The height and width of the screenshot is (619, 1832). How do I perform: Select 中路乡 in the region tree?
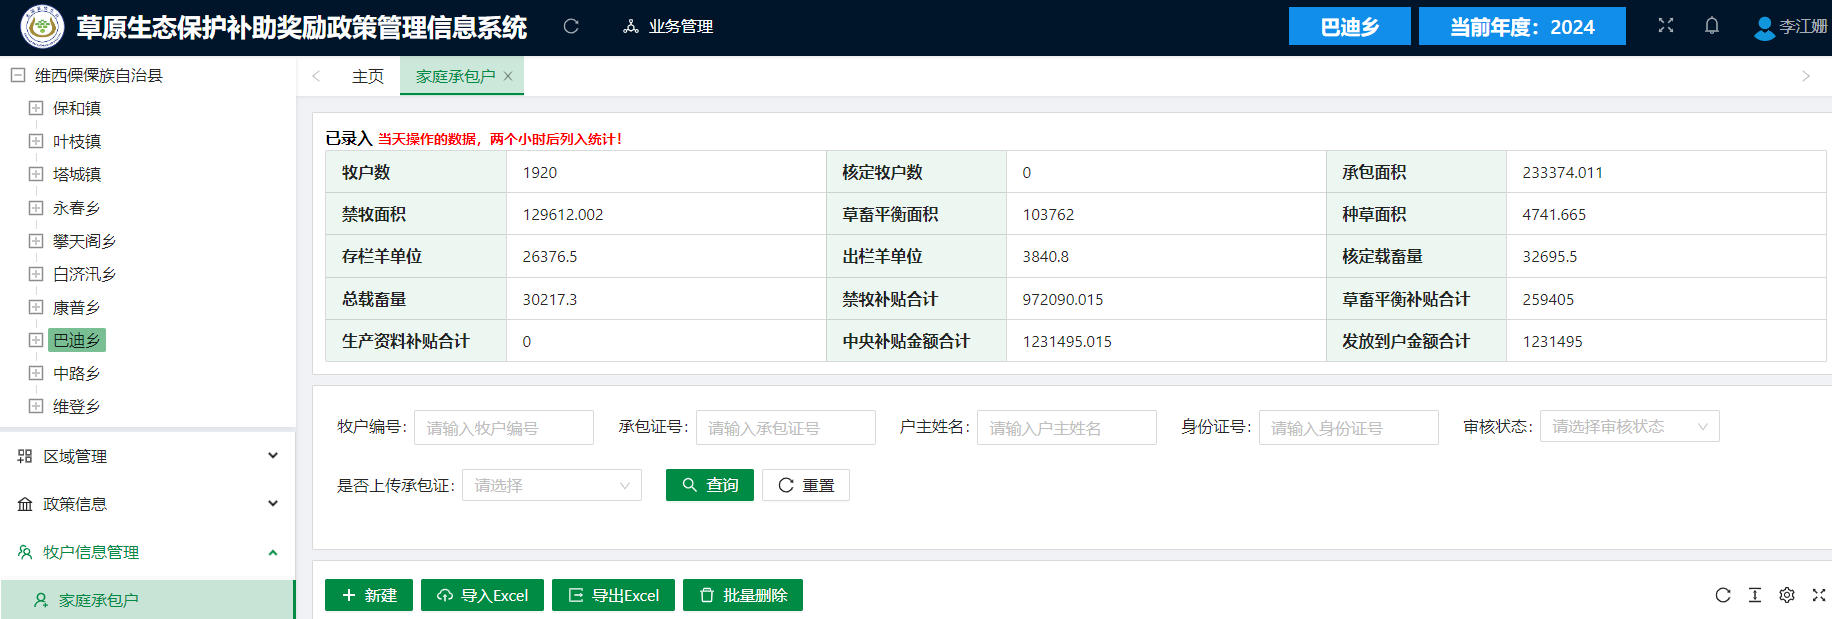[x=77, y=373]
